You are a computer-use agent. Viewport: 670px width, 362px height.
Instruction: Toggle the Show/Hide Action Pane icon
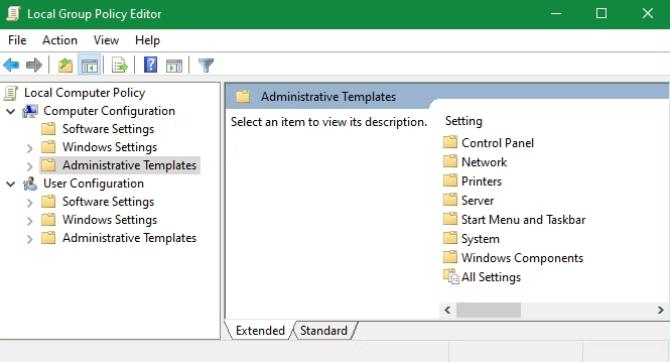(x=174, y=66)
